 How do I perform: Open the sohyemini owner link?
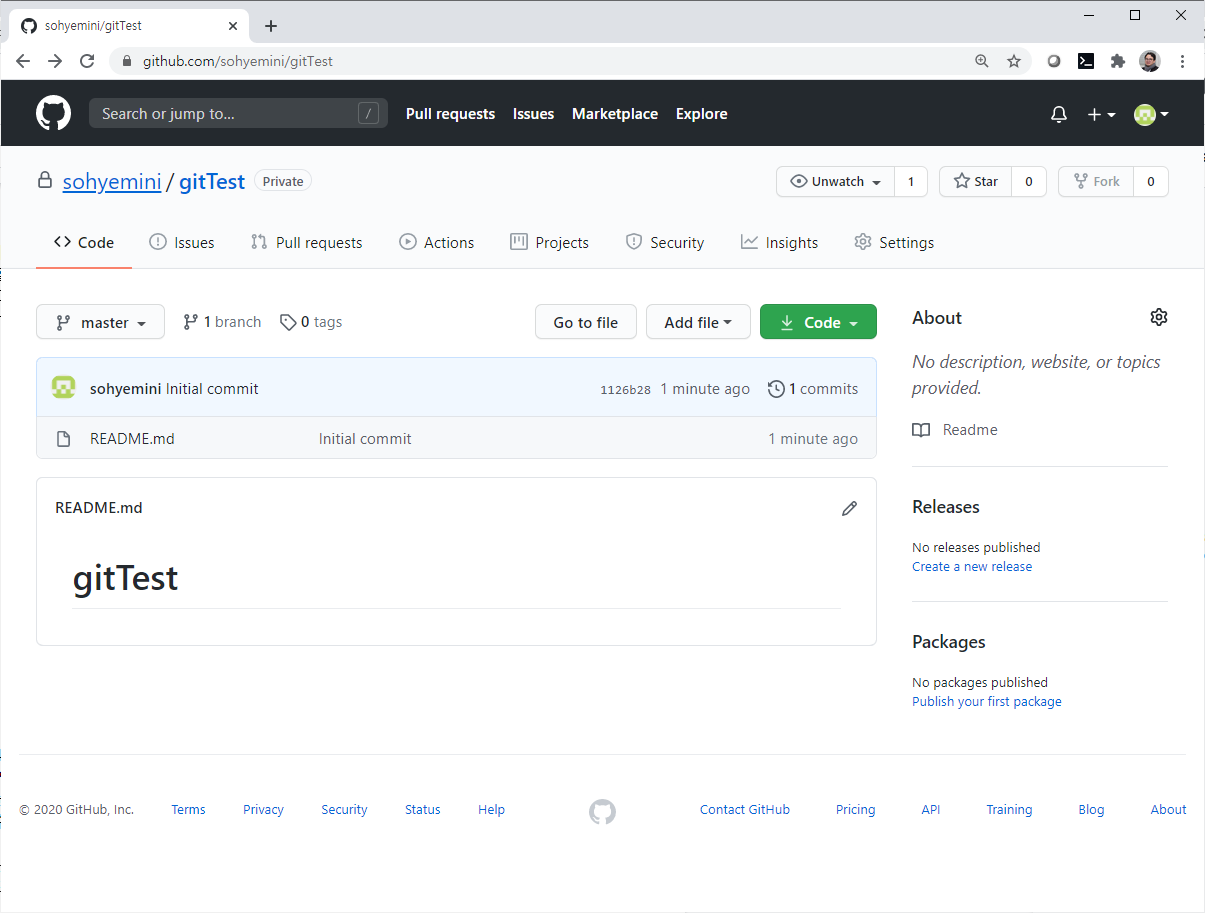(x=112, y=182)
